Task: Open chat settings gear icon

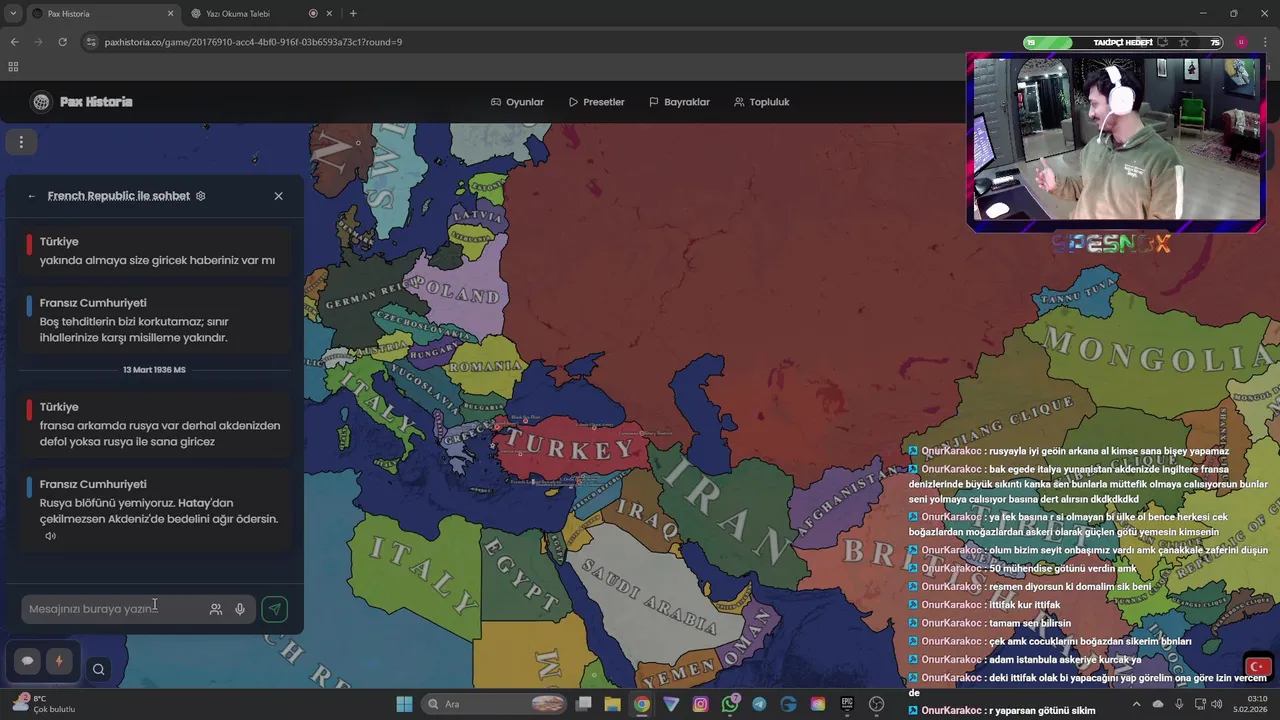Action: click(x=200, y=196)
